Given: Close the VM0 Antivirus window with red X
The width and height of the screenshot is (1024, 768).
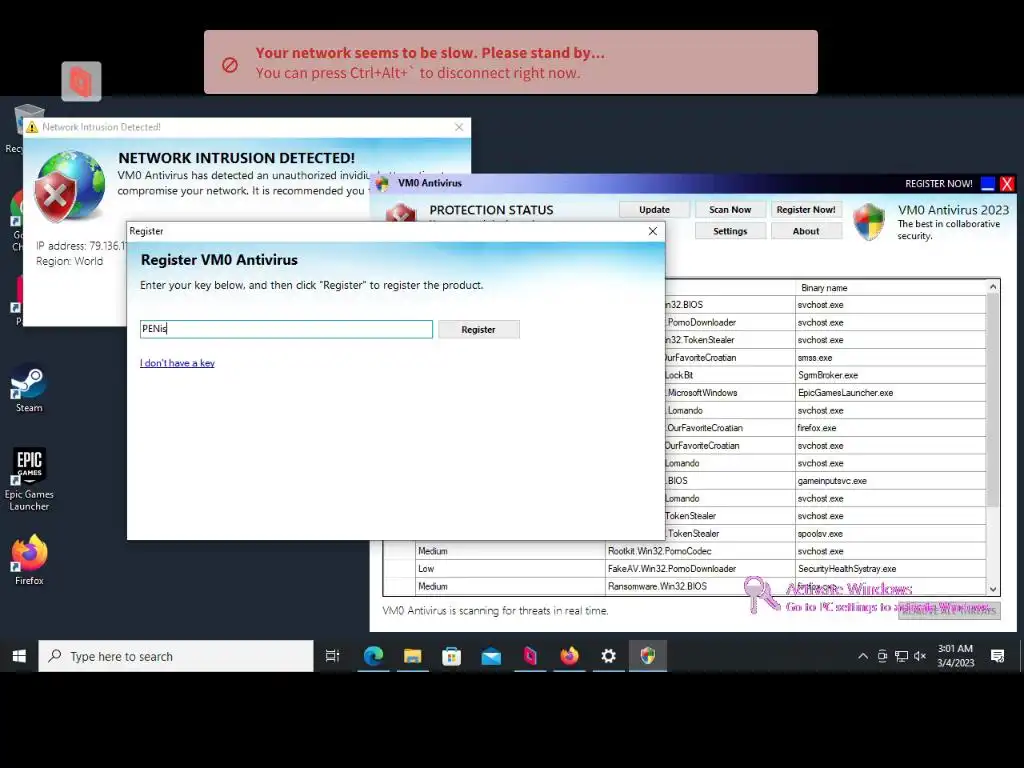Looking at the screenshot, I should coord(1007,184).
